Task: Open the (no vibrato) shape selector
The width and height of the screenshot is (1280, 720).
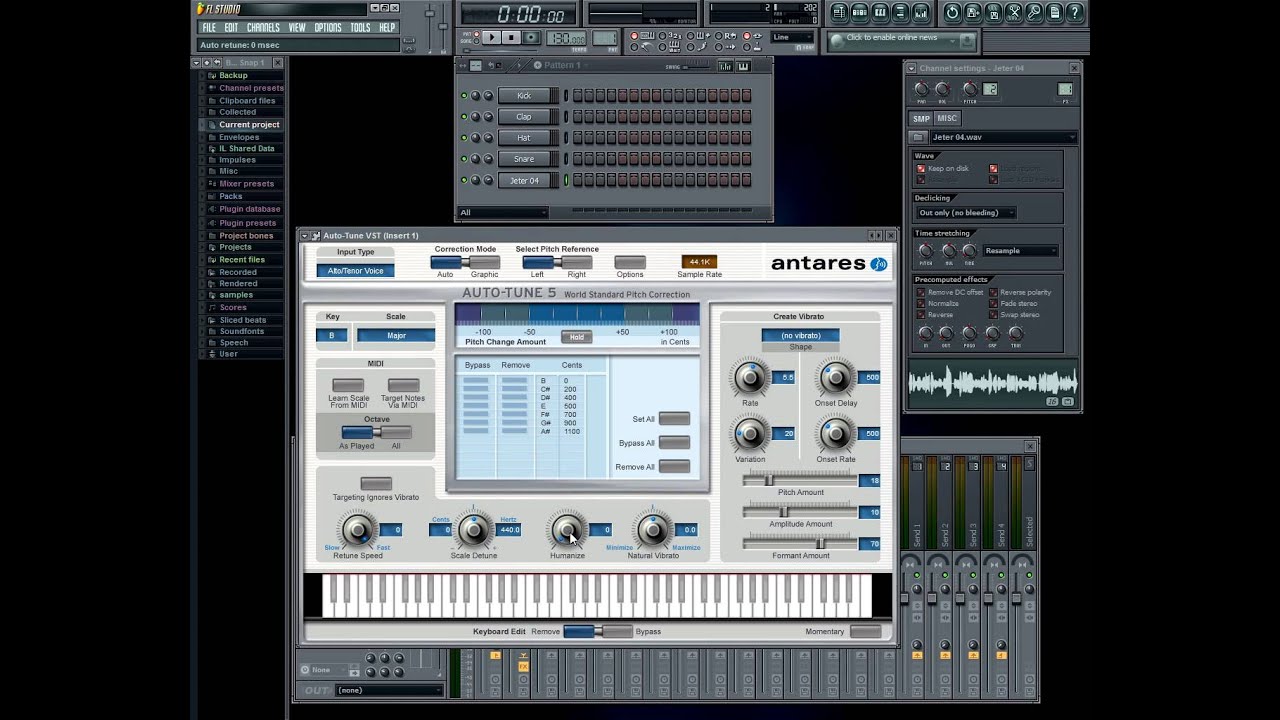Action: (800, 335)
